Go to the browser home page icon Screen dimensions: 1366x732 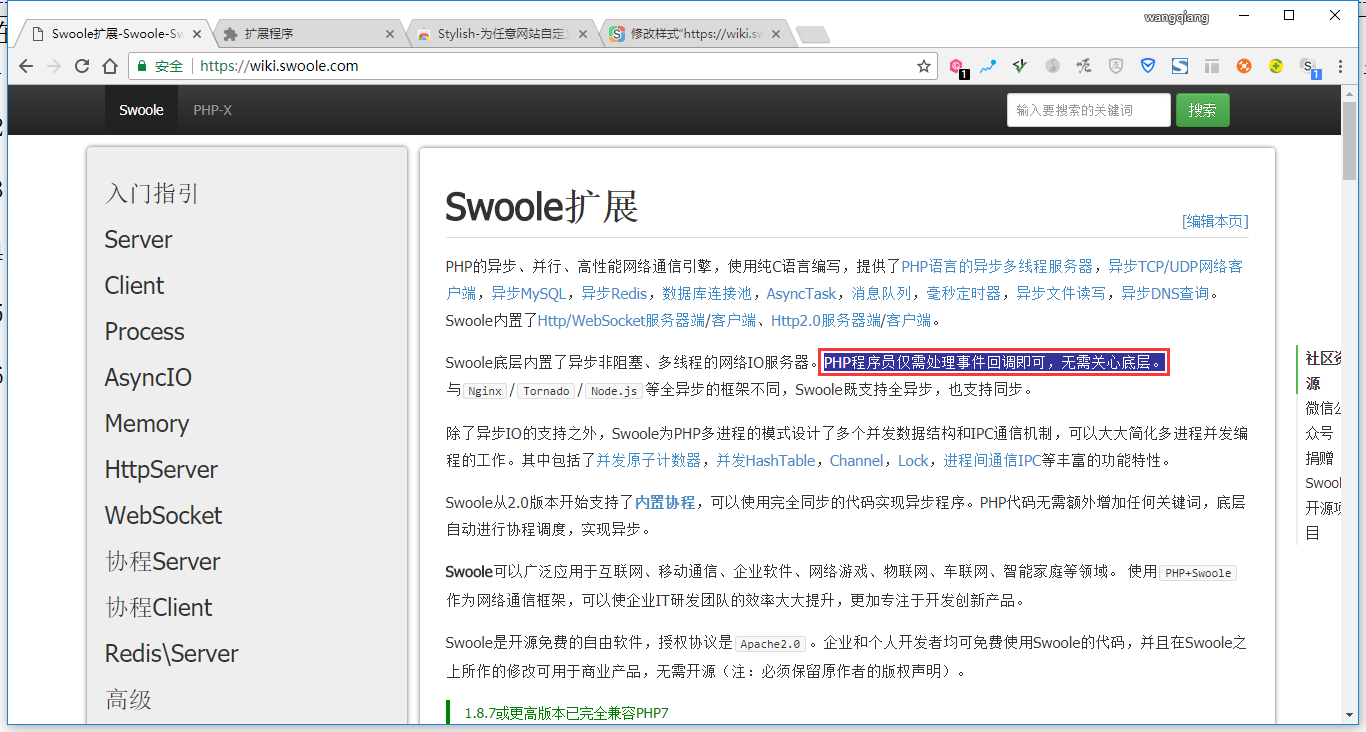(109, 66)
